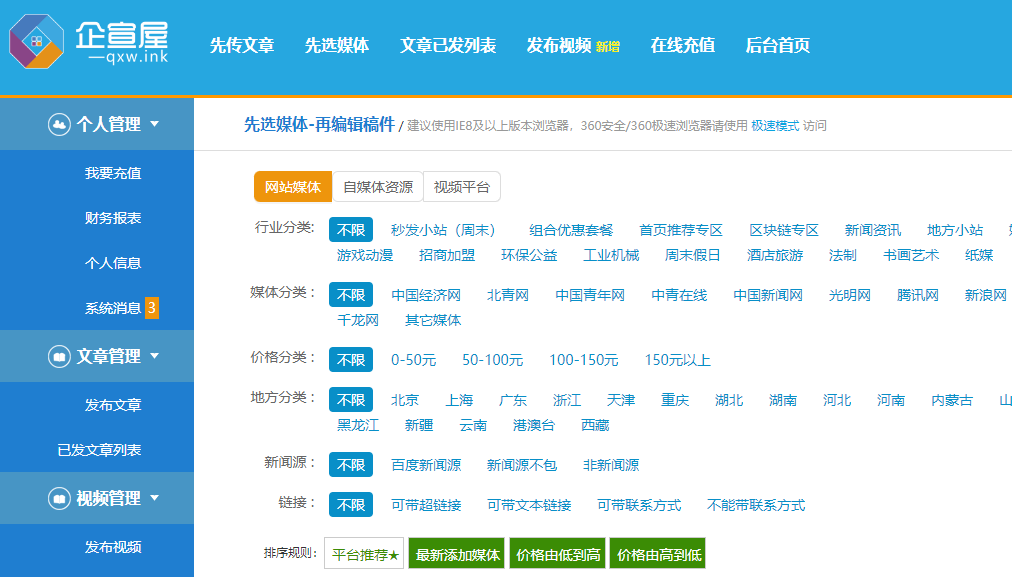
Task: Sort by 价格由低到高
Action: point(558,555)
